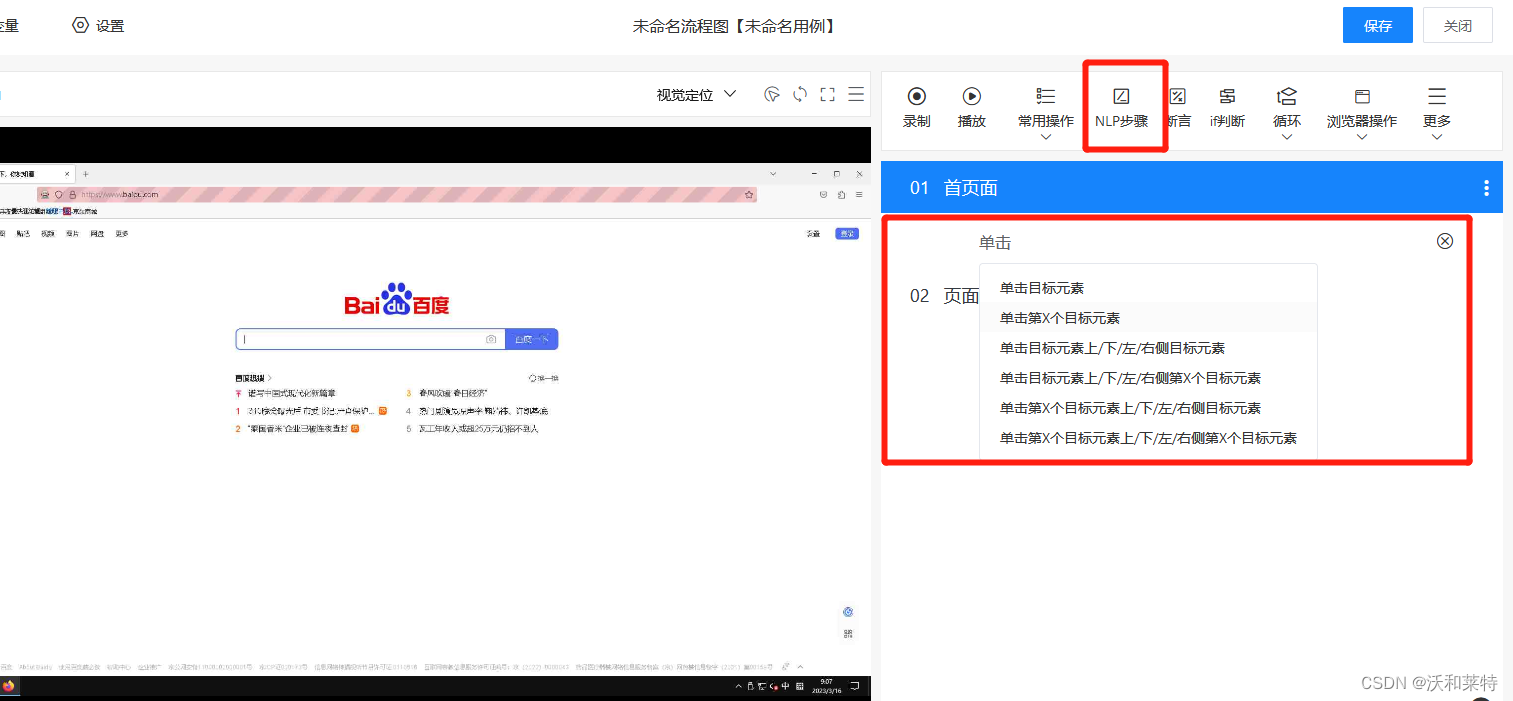Click the bookmark star in Firefox address bar
The height and width of the screenshot is (701, 1513).
(x=749, y=194)
